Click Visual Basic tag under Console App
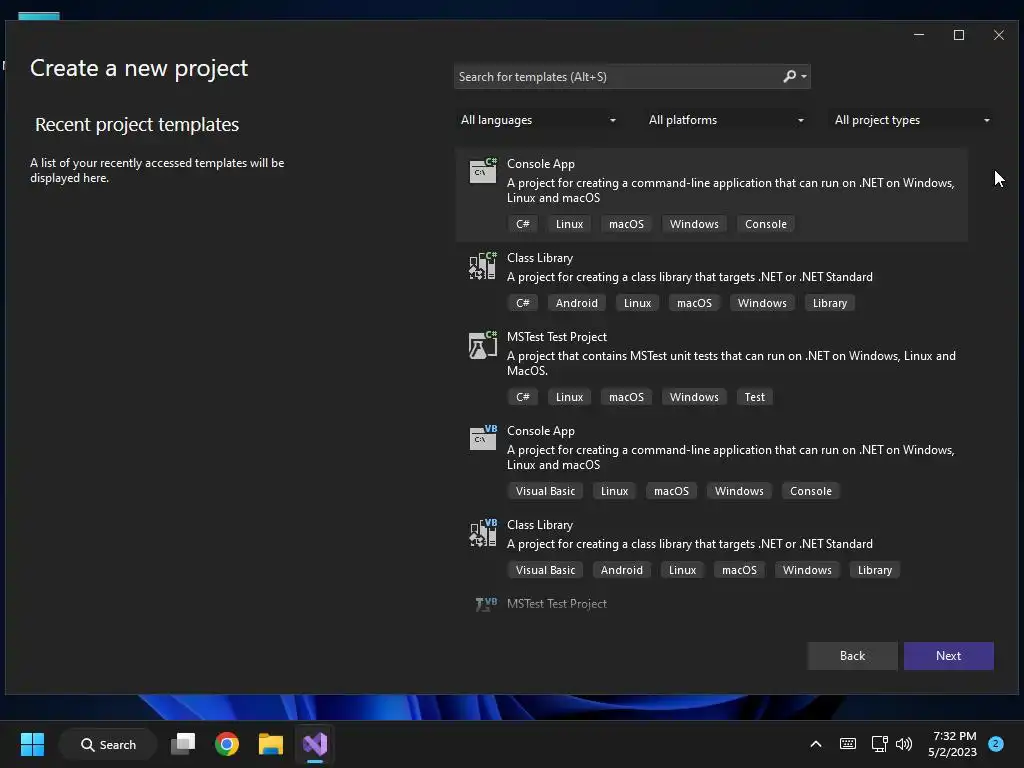The width and height of the screenshot is (1024, 768). coord(545,491)
